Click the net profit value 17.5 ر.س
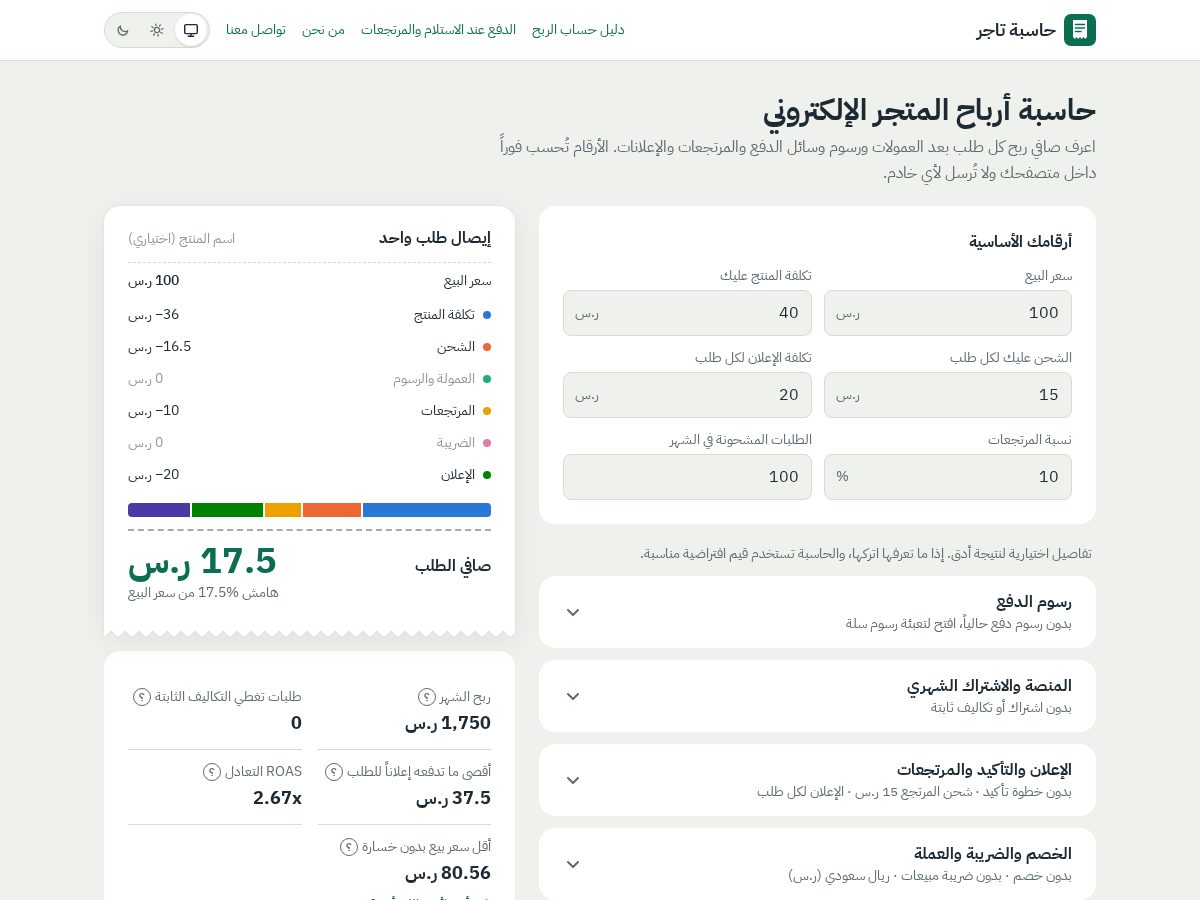 point(202,562)
